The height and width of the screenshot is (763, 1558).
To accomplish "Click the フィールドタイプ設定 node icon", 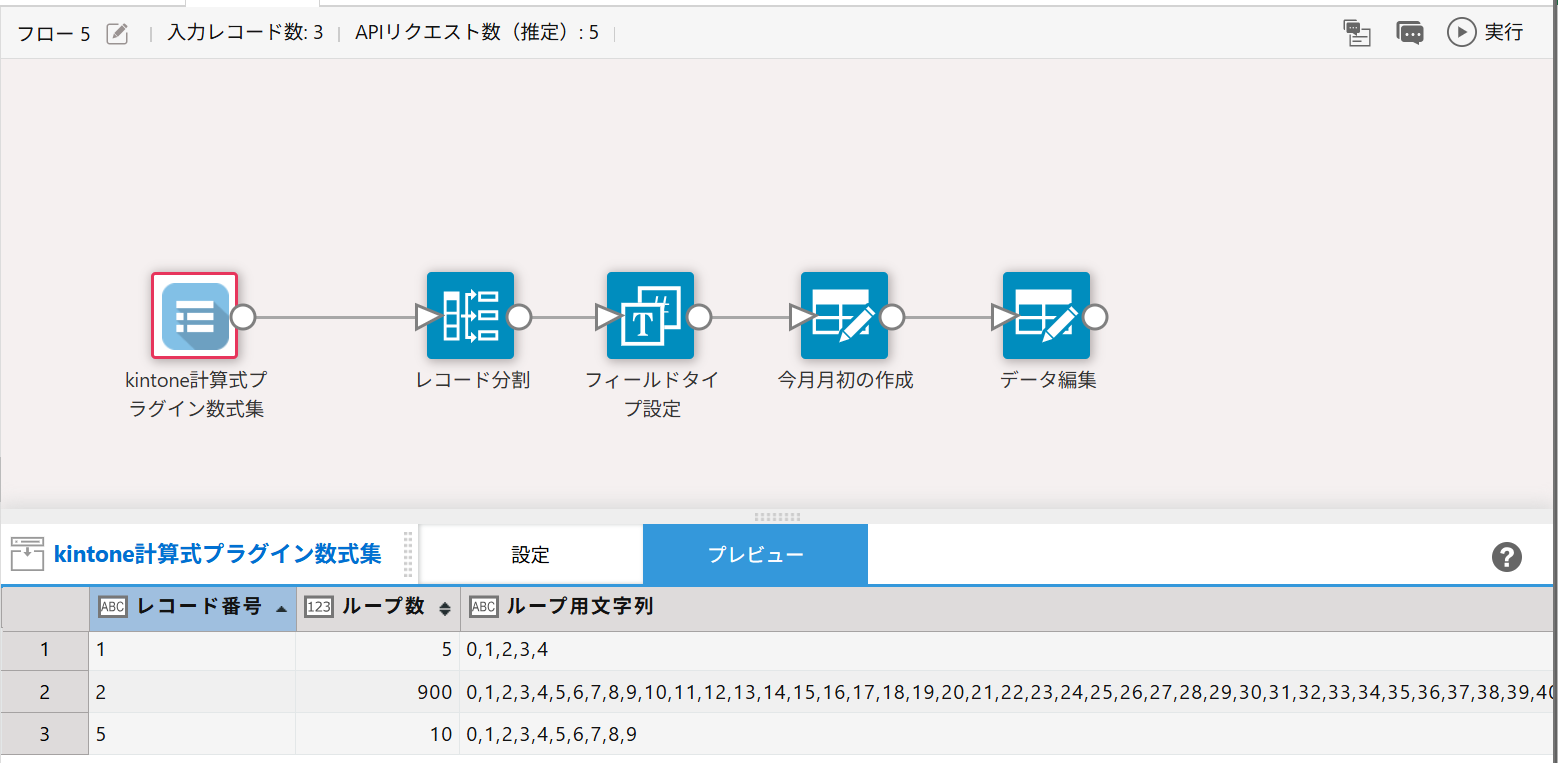I will 650,316.
